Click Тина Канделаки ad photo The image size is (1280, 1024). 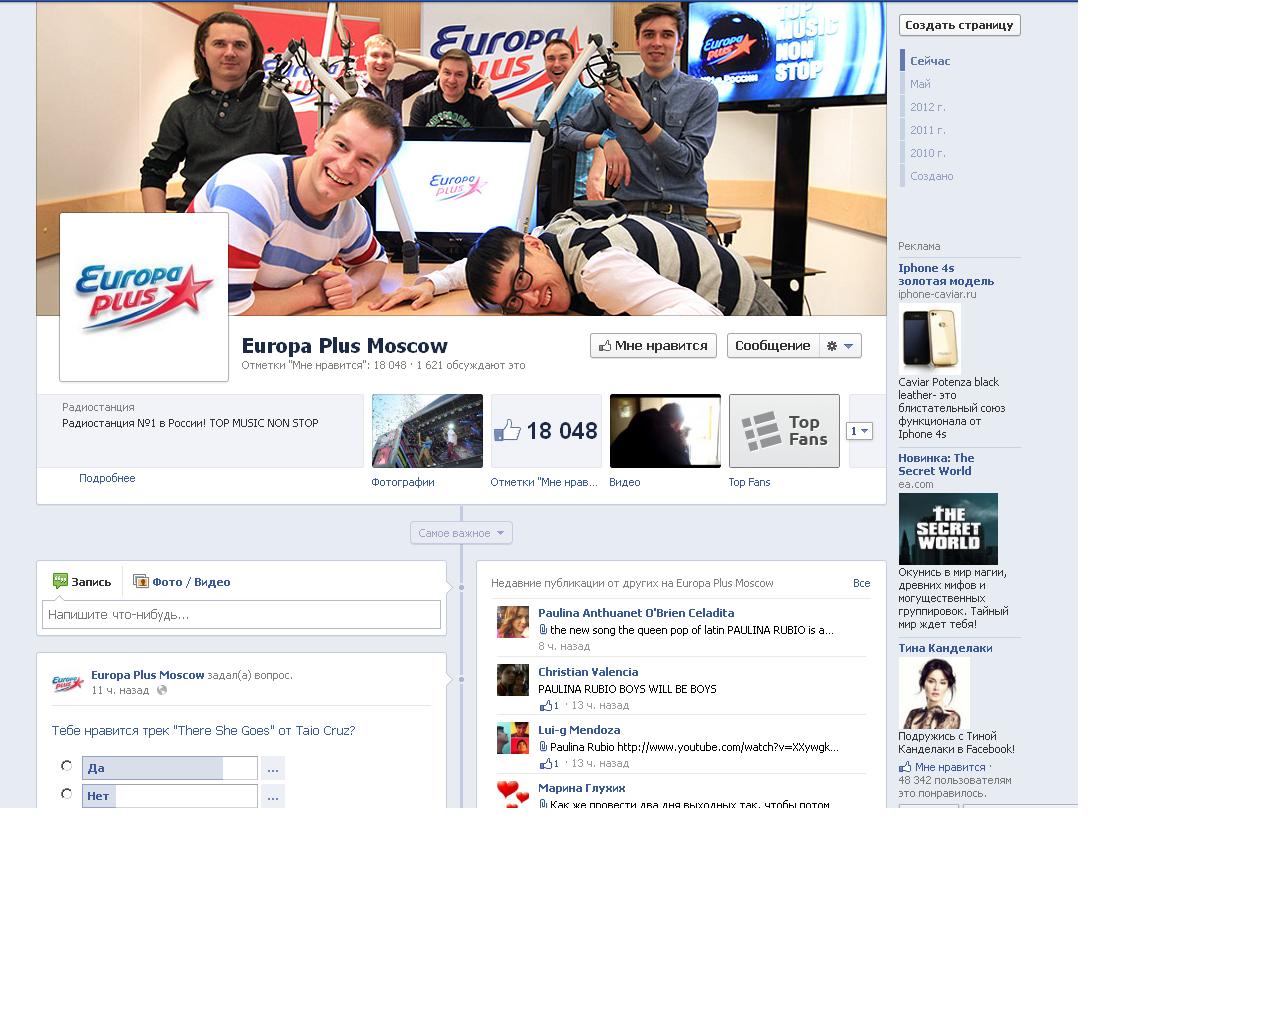click(934, 693)
